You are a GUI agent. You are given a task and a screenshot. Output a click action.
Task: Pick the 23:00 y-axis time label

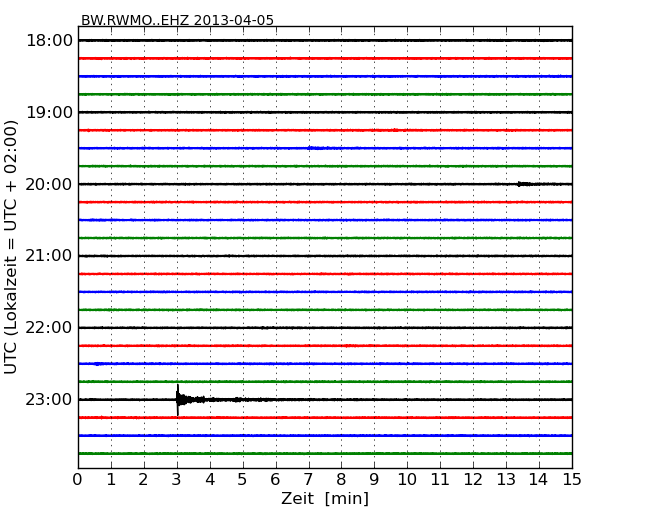(x=49, y=399)
